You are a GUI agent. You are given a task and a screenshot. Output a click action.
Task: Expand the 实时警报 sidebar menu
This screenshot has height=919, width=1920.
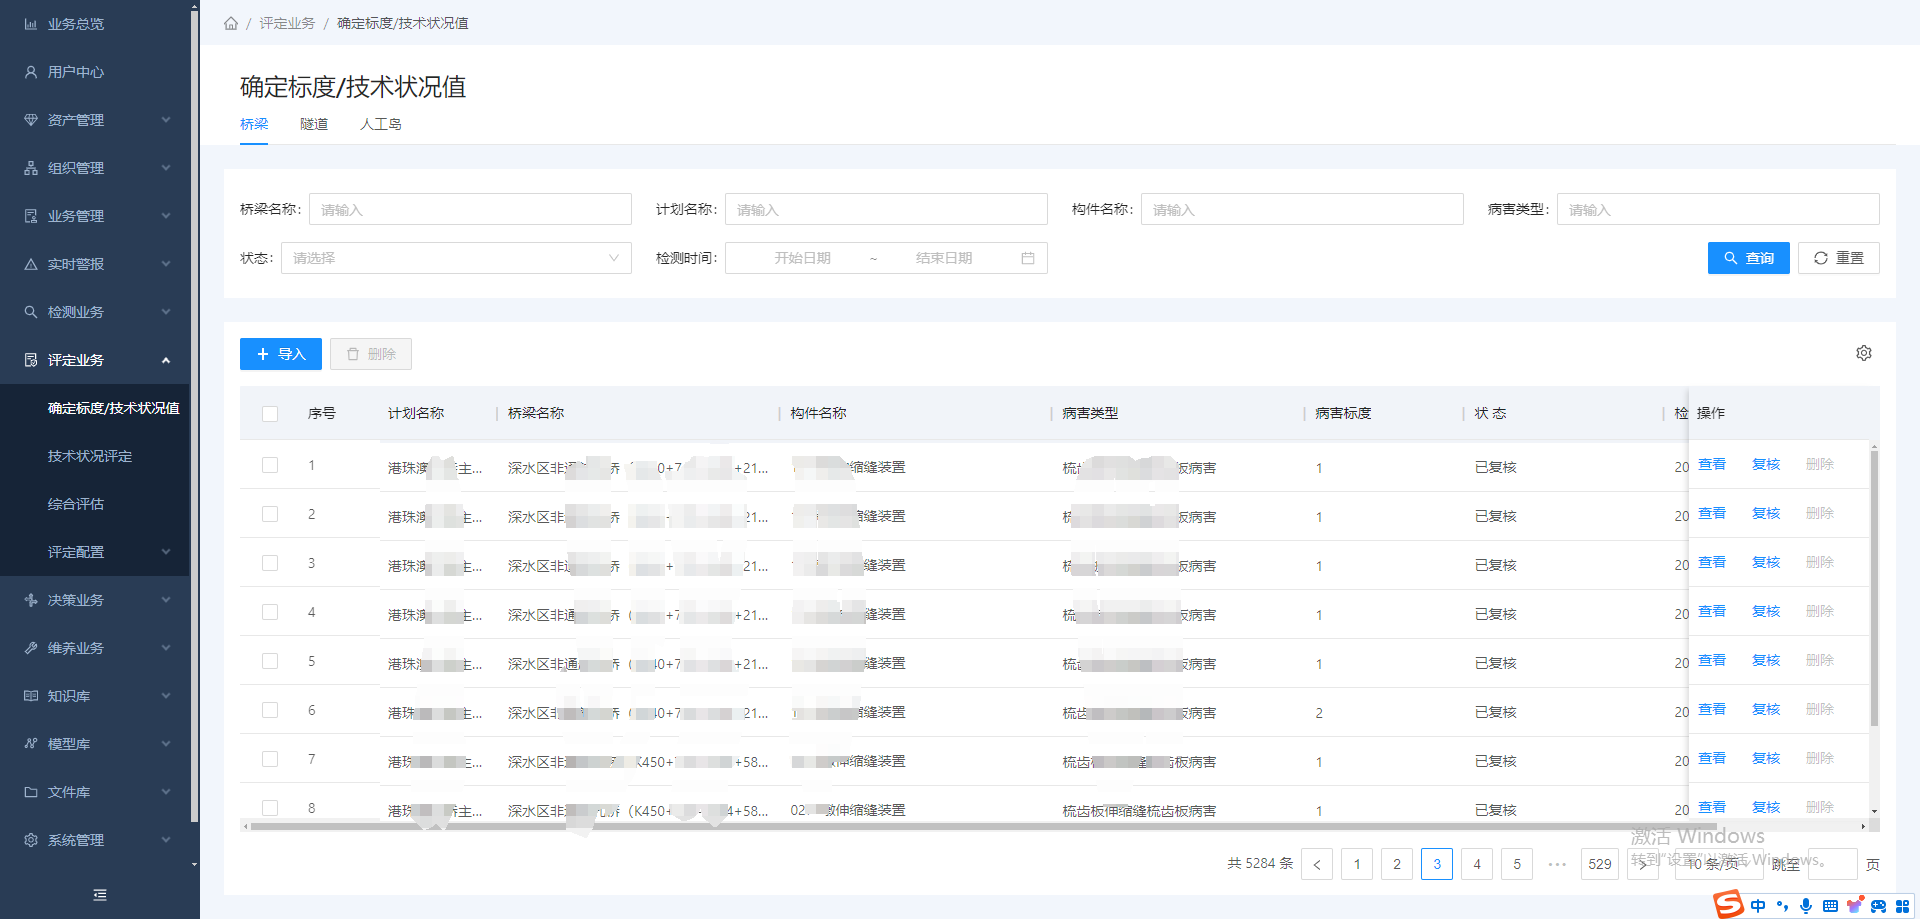(x=166, y=264)
